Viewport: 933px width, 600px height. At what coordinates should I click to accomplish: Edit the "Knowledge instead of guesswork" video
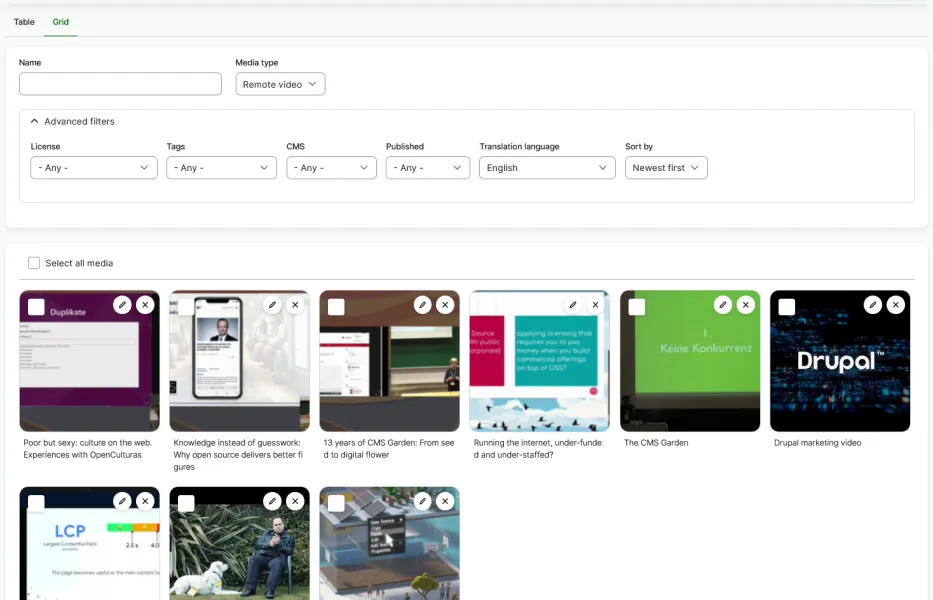272,305
